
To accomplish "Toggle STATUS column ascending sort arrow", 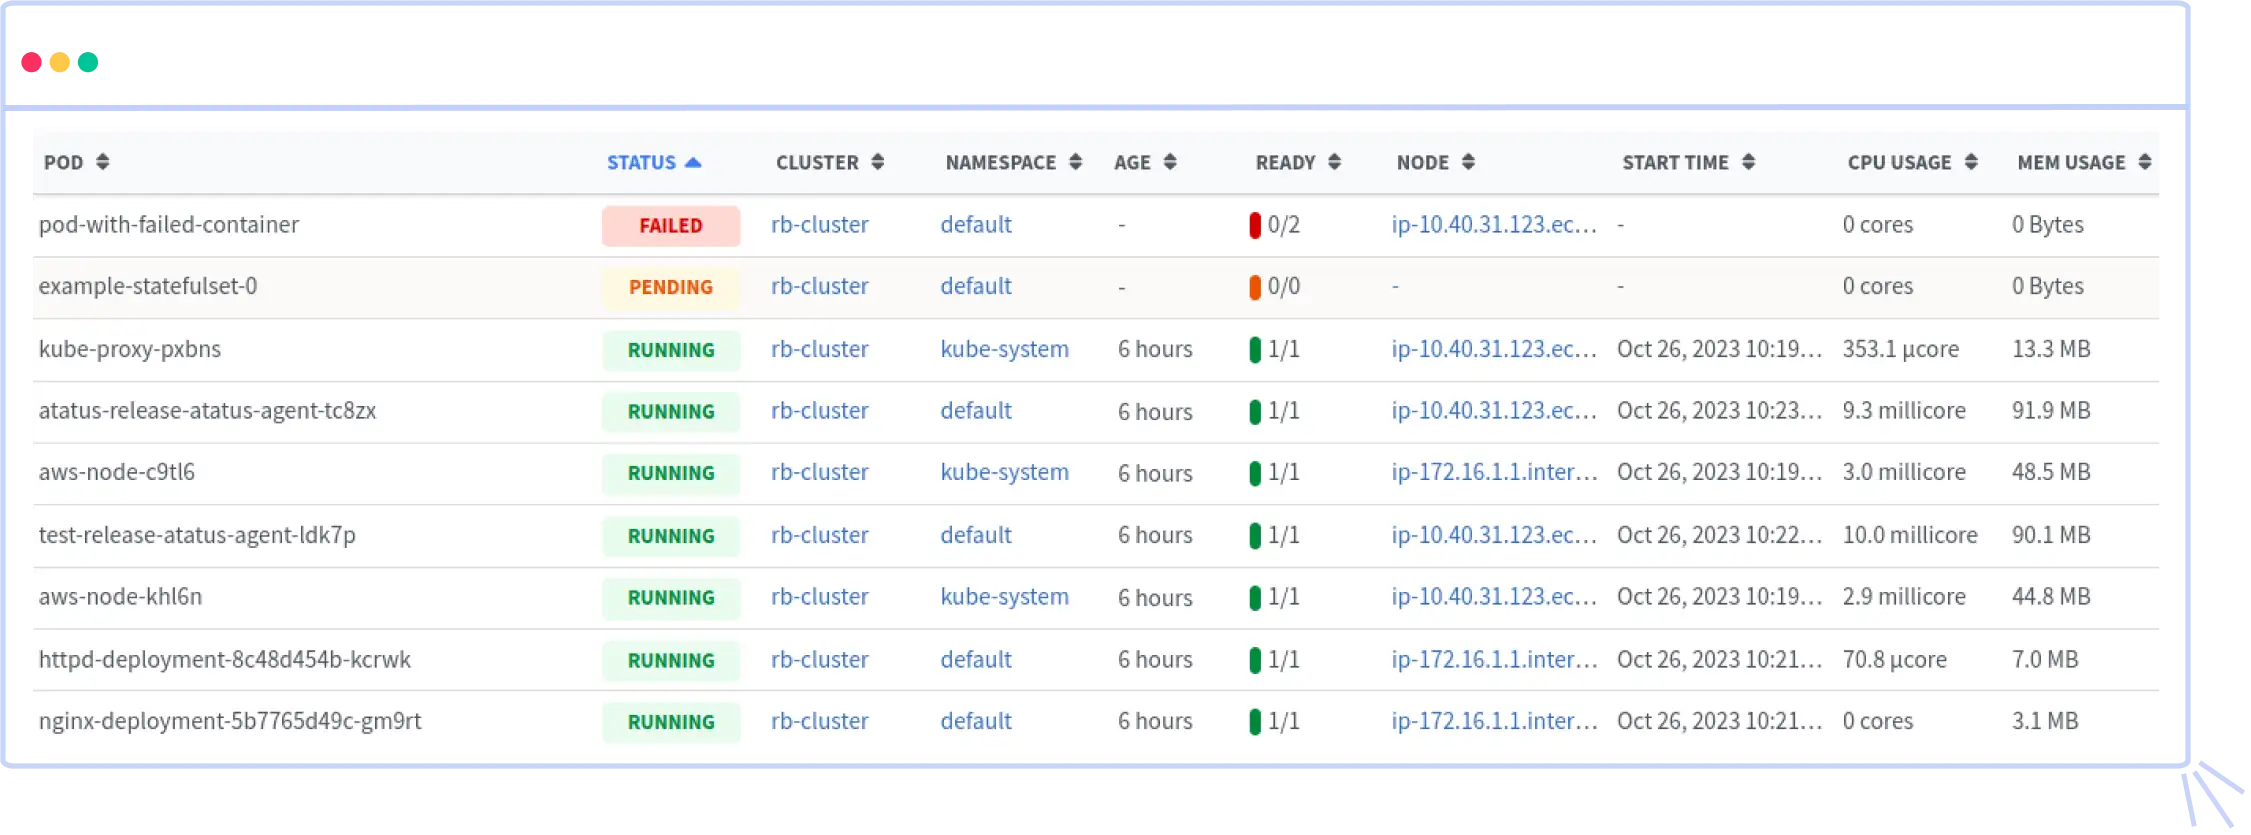I will (x=693, y=162).
